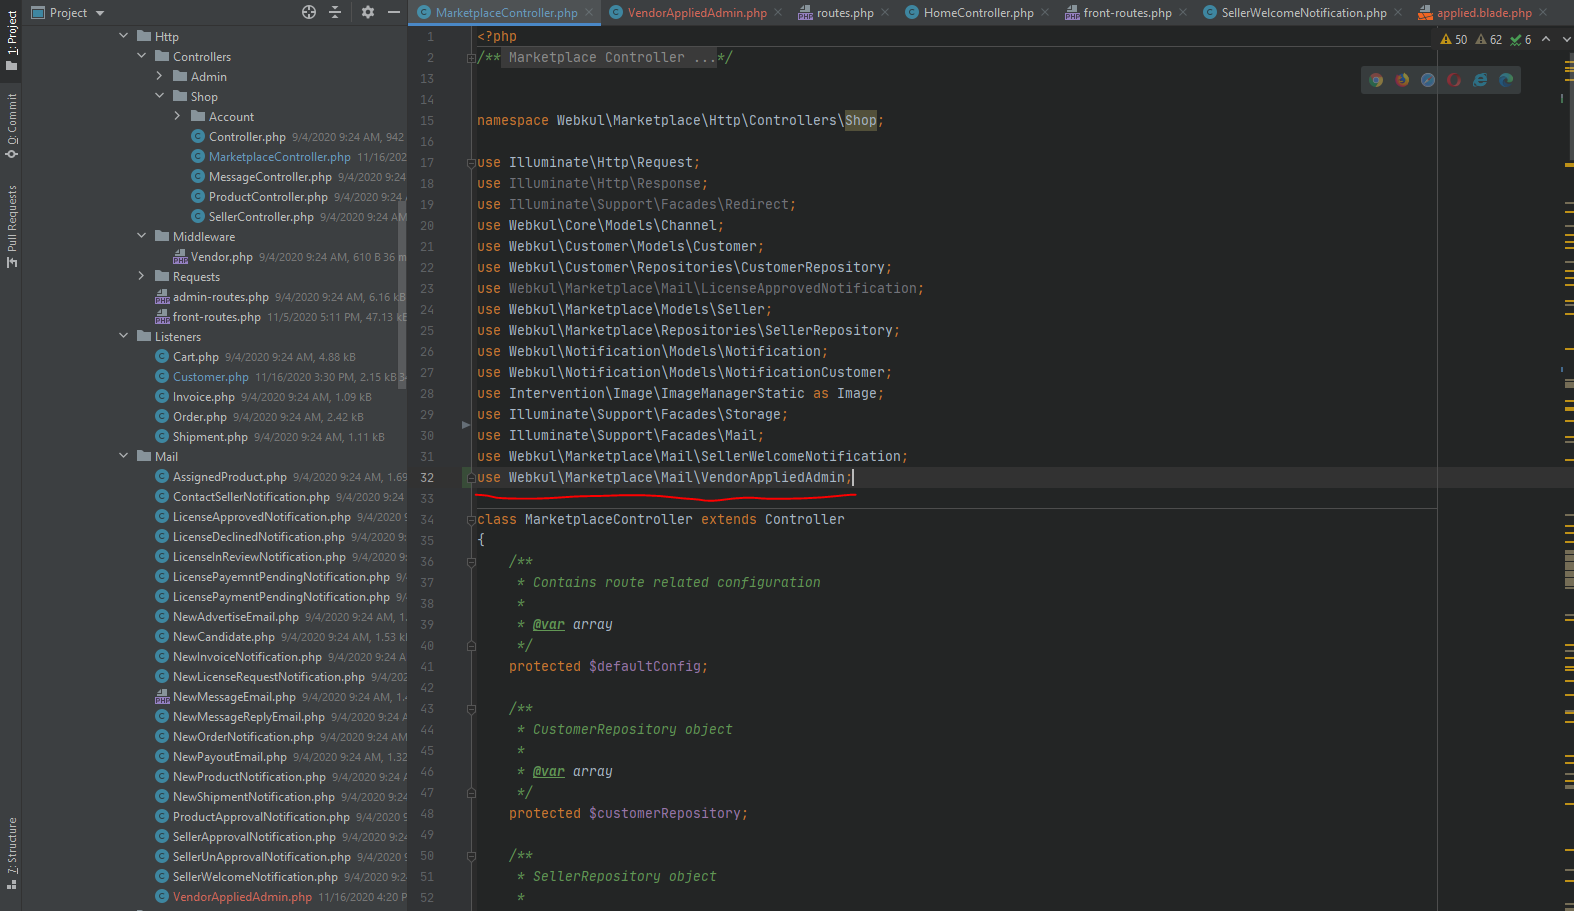Image resolution: width=1574 pixels, height=911 pixels.
Task: Open page in Opera browser
Action: 1454,80
